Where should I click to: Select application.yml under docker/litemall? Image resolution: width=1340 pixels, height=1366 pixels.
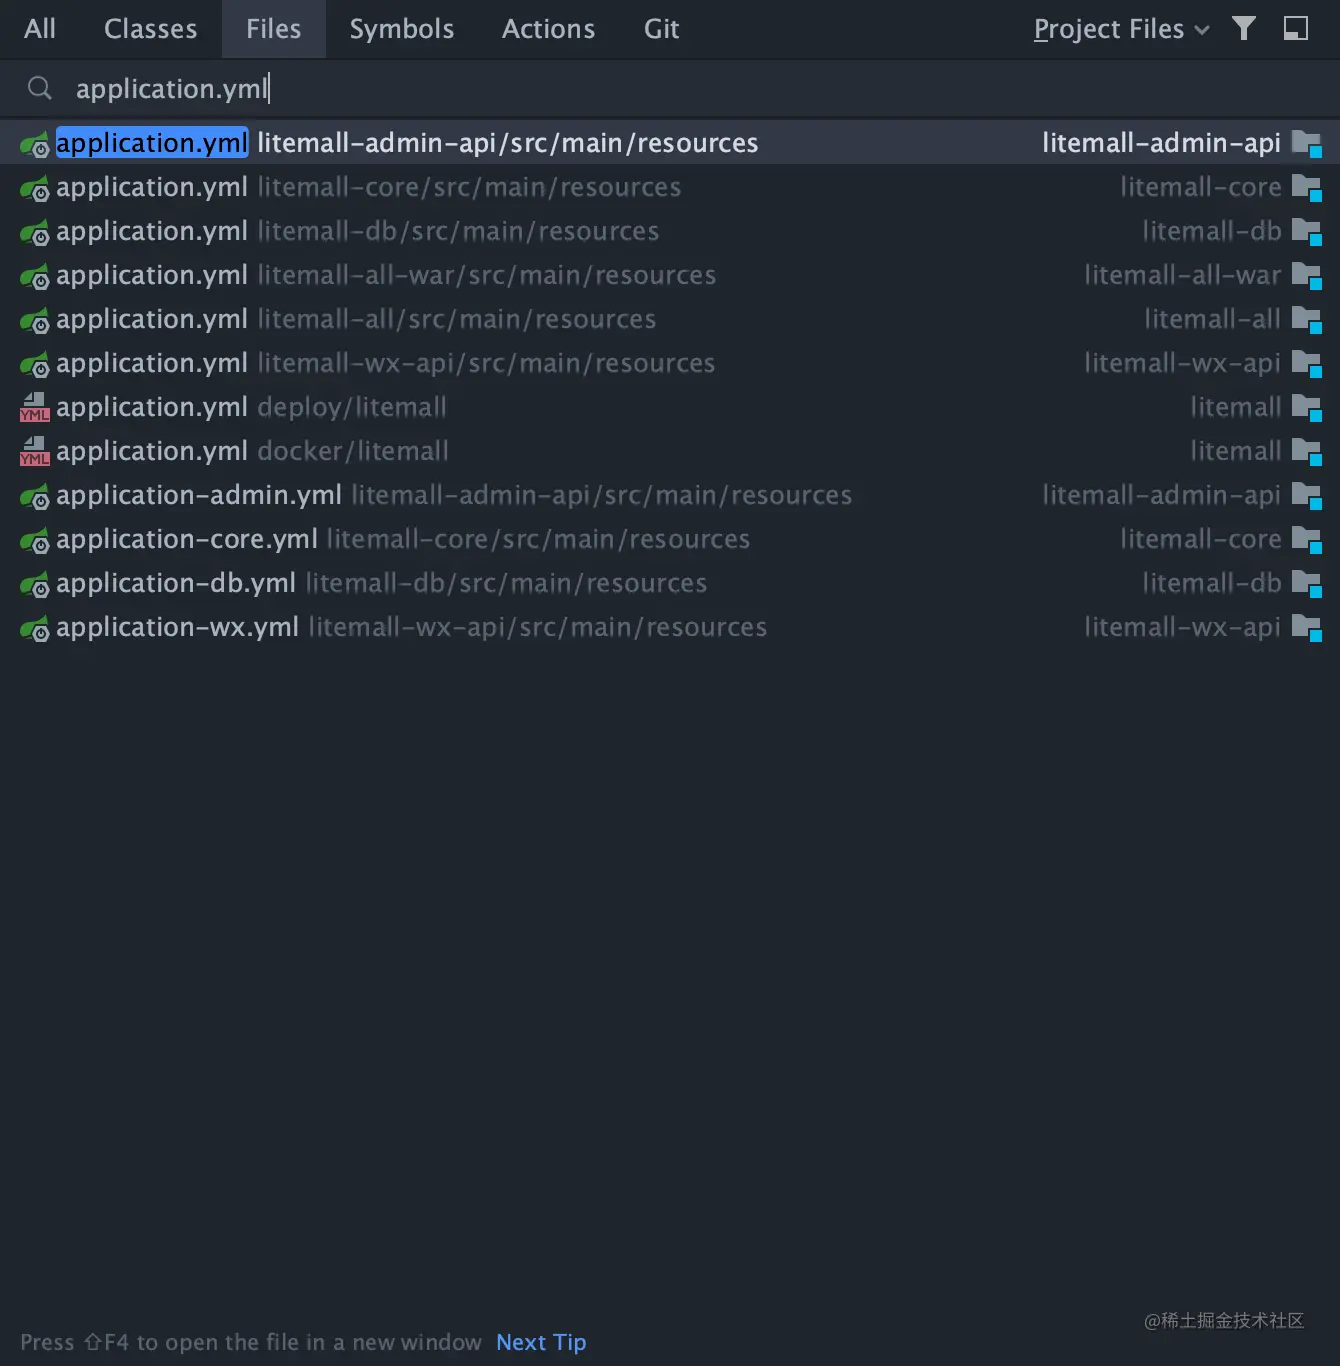pos(670,451)
